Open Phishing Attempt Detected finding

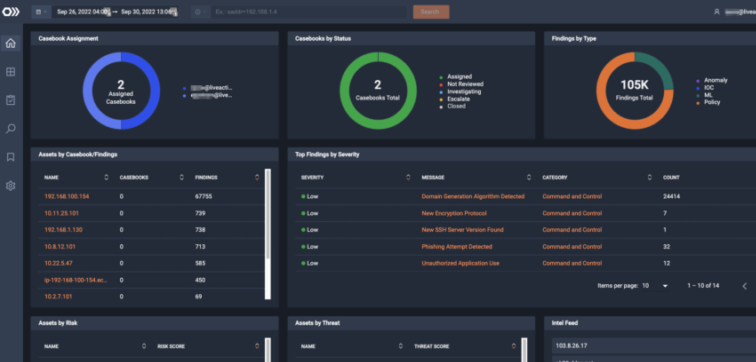[x=457, y=247]
